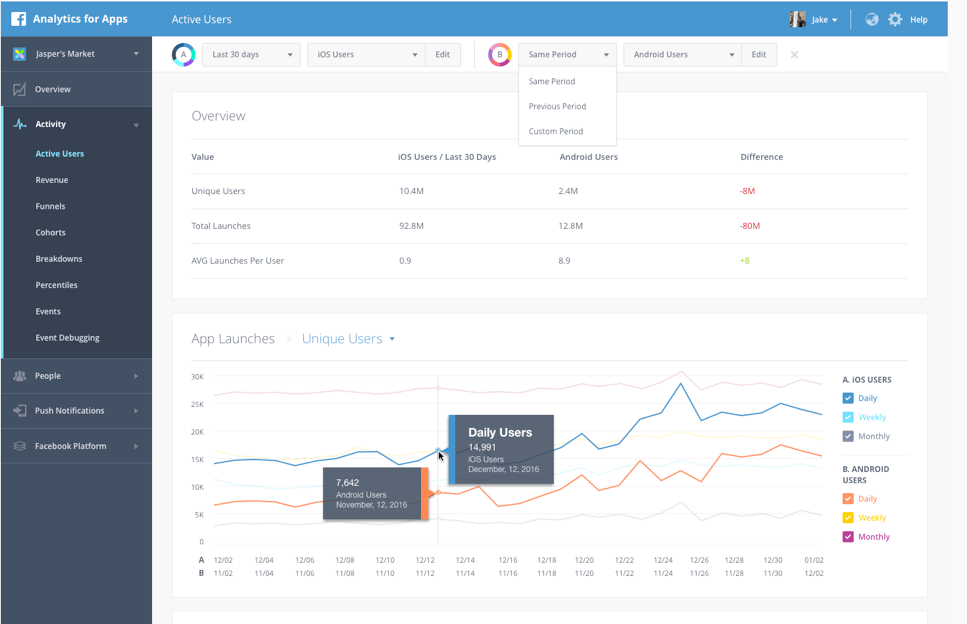Click the Push Notifications icon

tap(20, 411)
